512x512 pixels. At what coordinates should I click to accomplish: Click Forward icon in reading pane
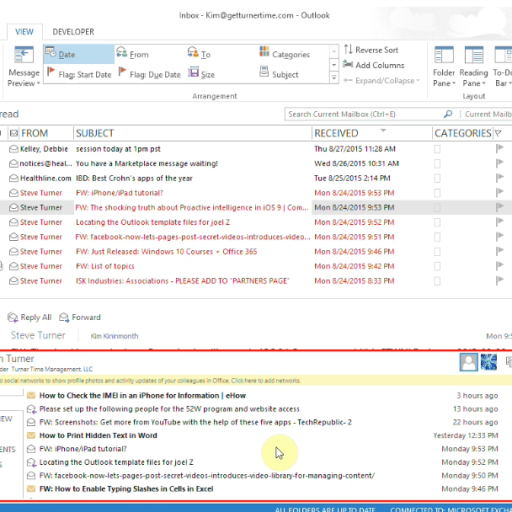[64, 317]
